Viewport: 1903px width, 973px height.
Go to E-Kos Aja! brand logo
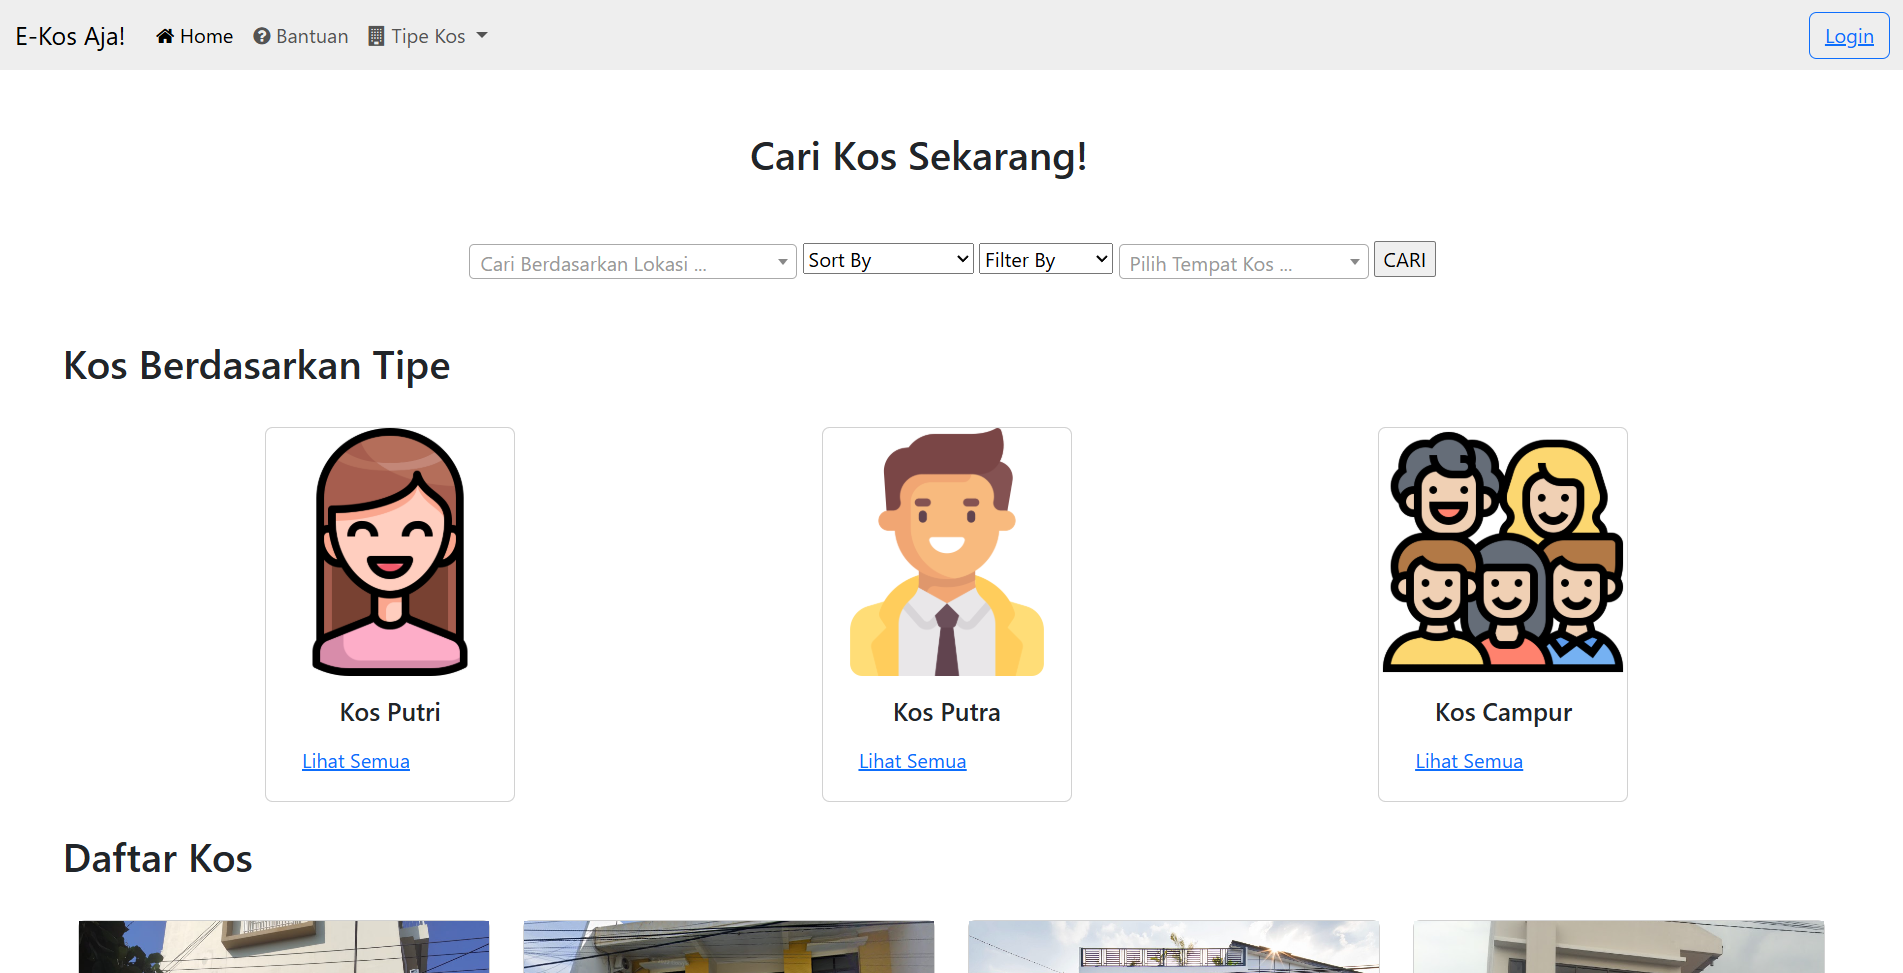[70, 36]
